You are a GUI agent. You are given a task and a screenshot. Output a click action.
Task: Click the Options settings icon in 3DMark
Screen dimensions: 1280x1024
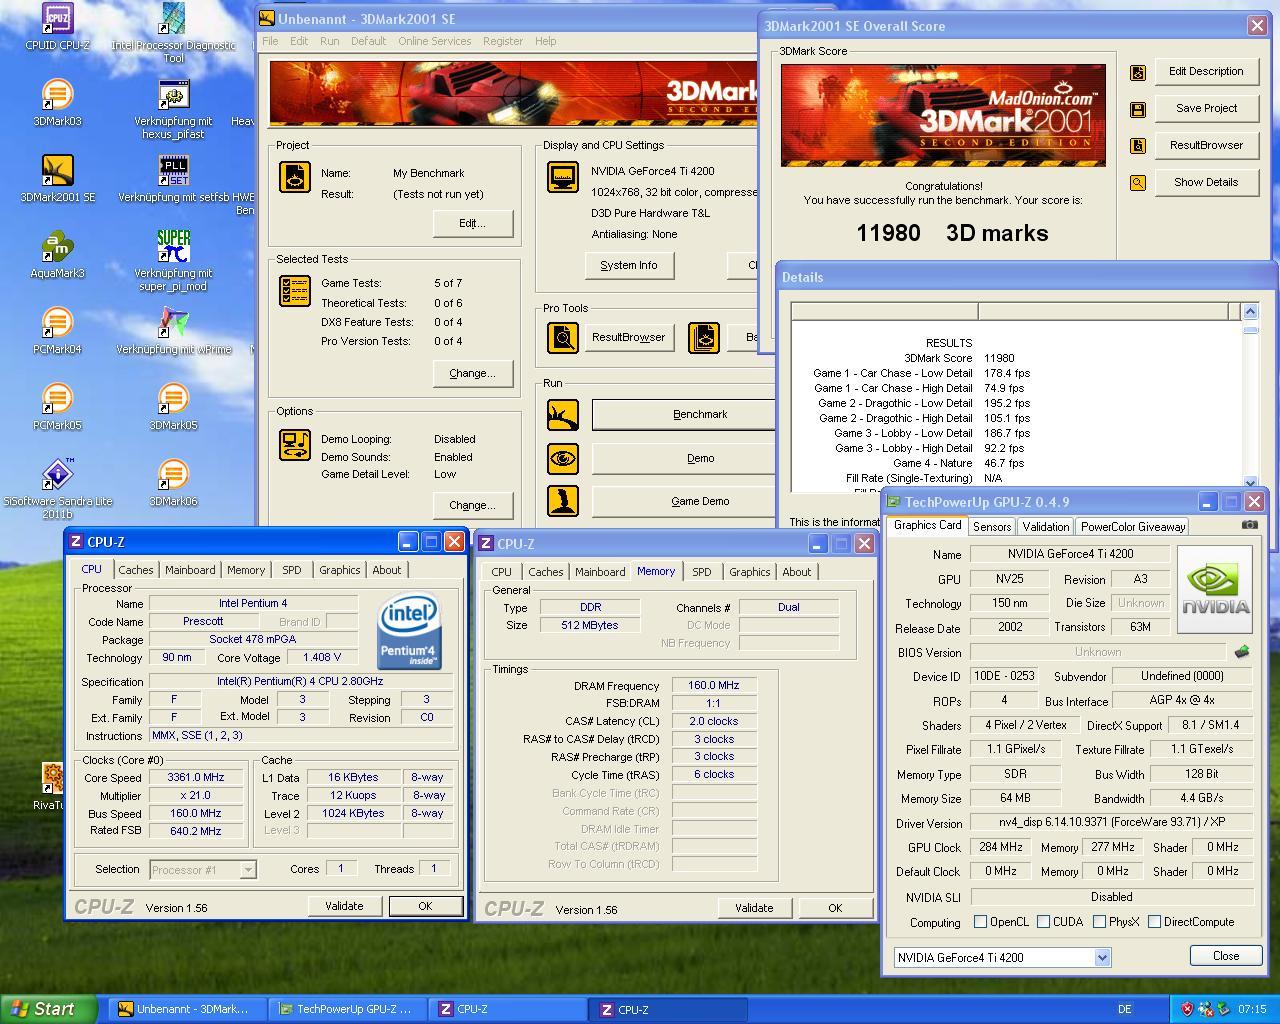(x=294, y=445)
